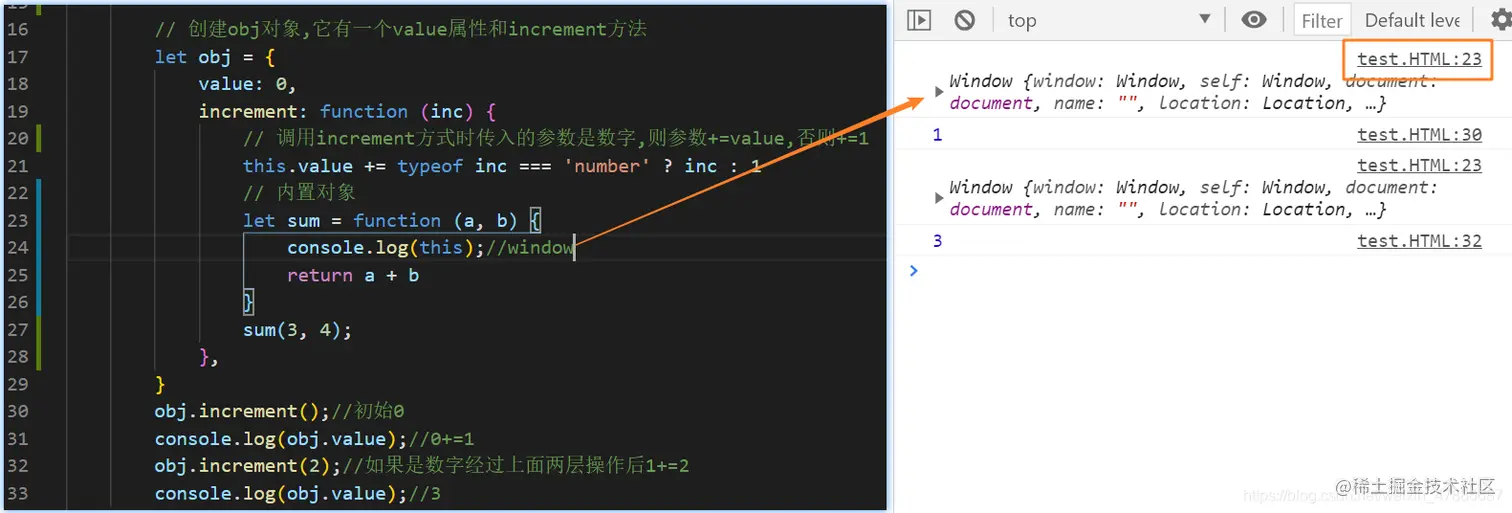The height and width of the screenshot is (513, 1512).
Task: Focus the console Filter input field
Action: click(x=1322, y=20)
